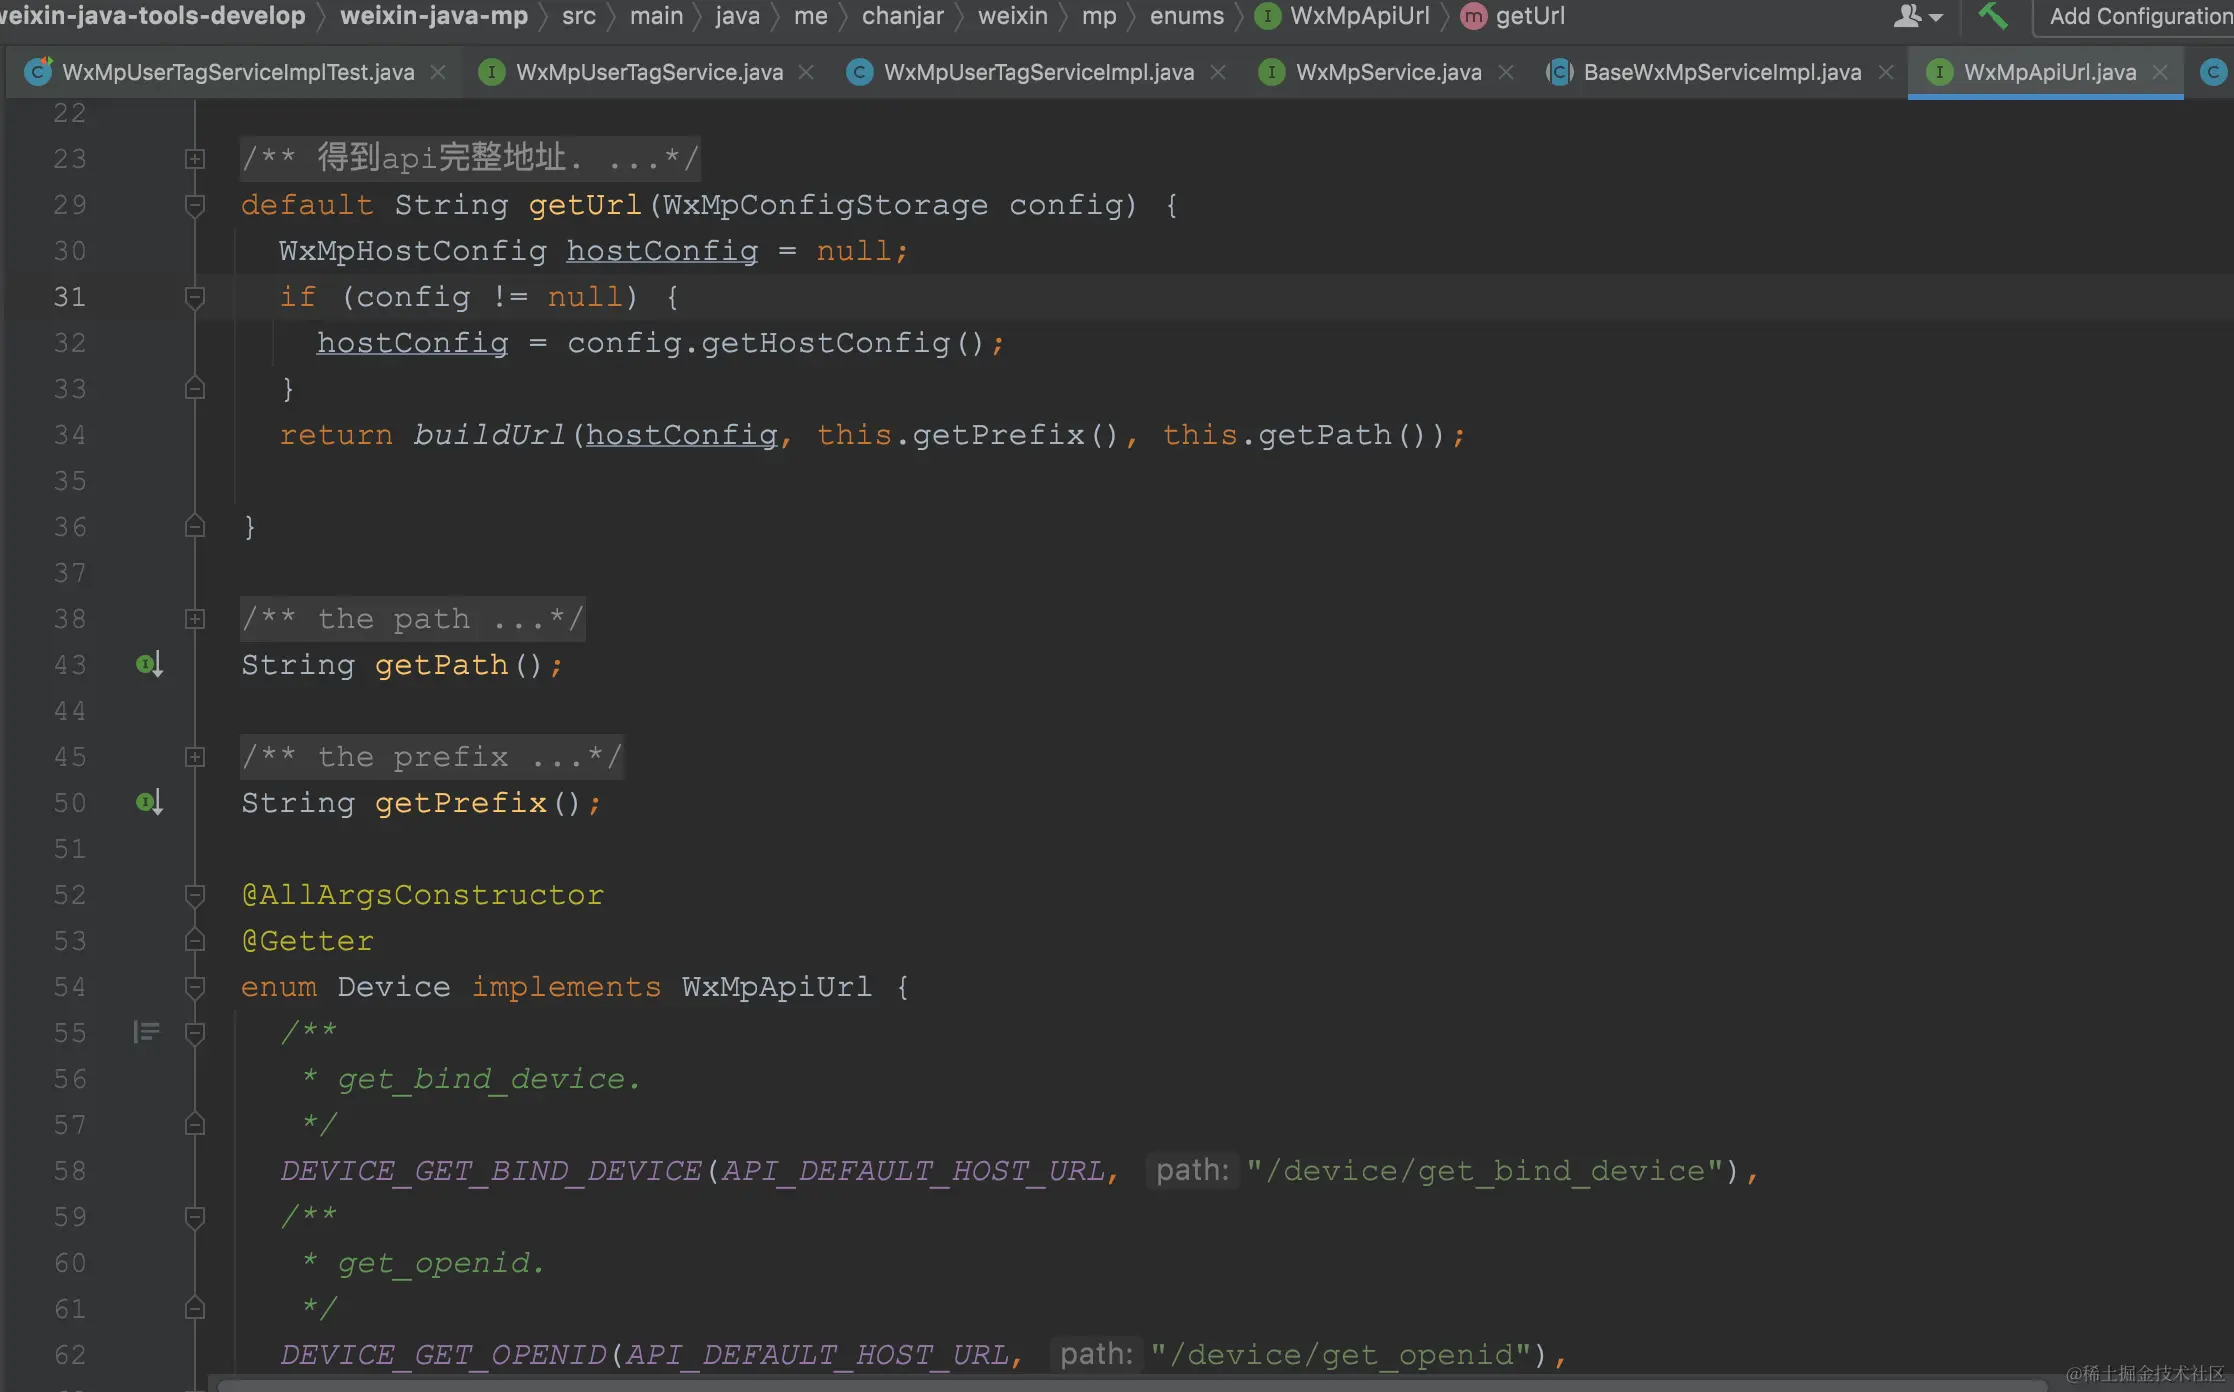
Task: Click buildUrl method call on line 34
Action: coord(489,435)
